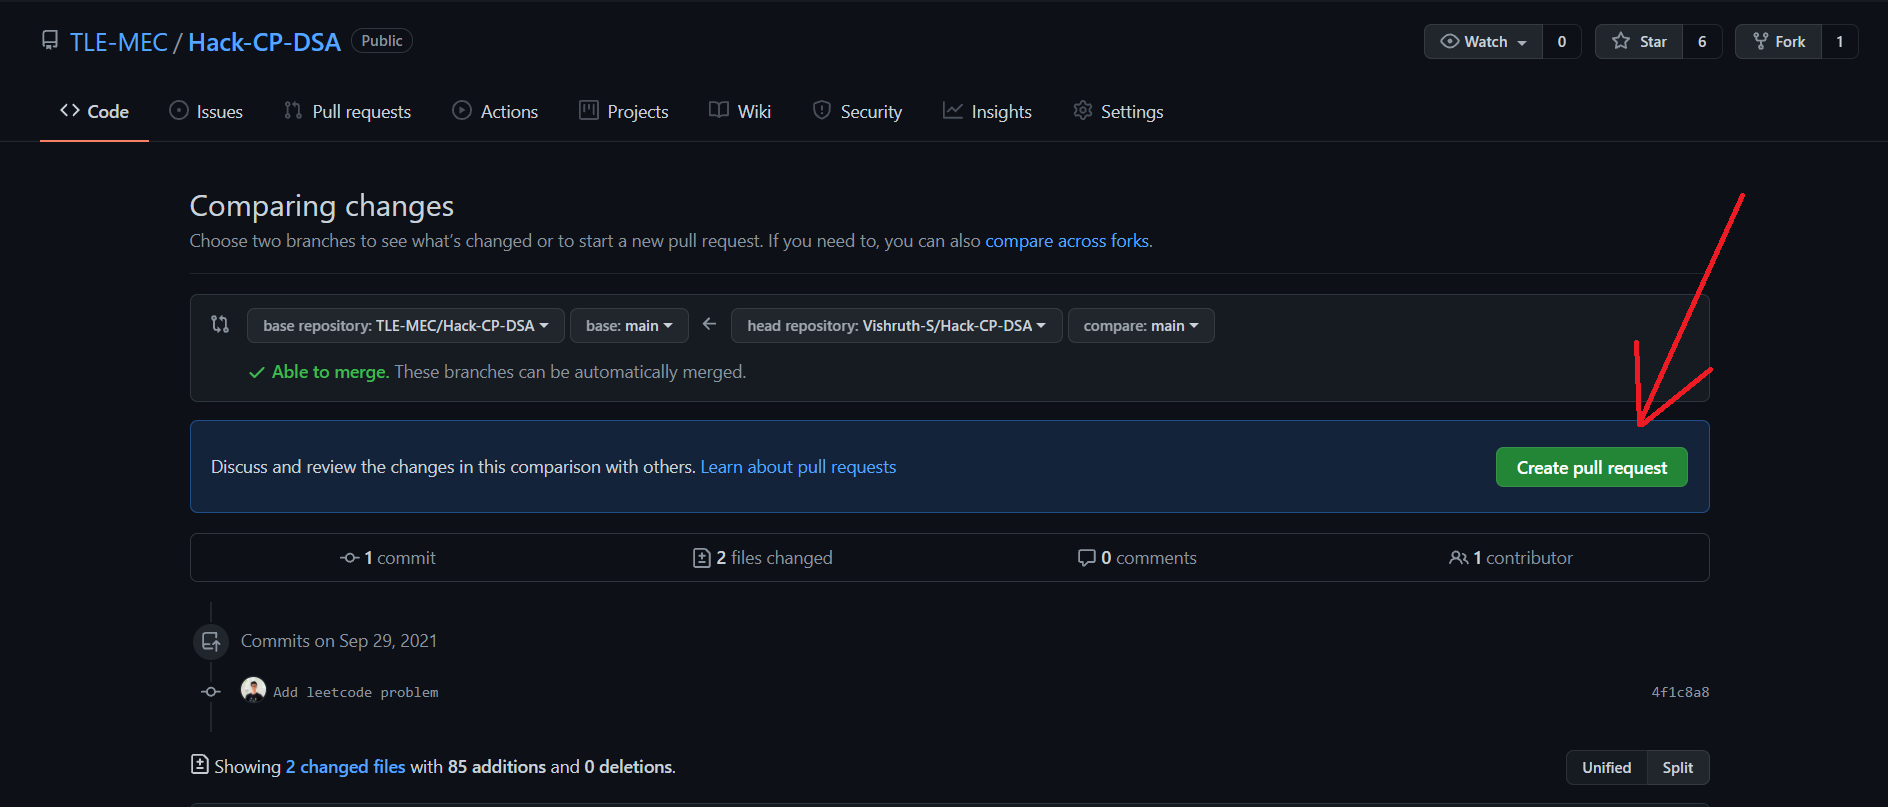Follow Learn about pull requests link
This screenshot has width=1888, height=807.
(798, 467)
